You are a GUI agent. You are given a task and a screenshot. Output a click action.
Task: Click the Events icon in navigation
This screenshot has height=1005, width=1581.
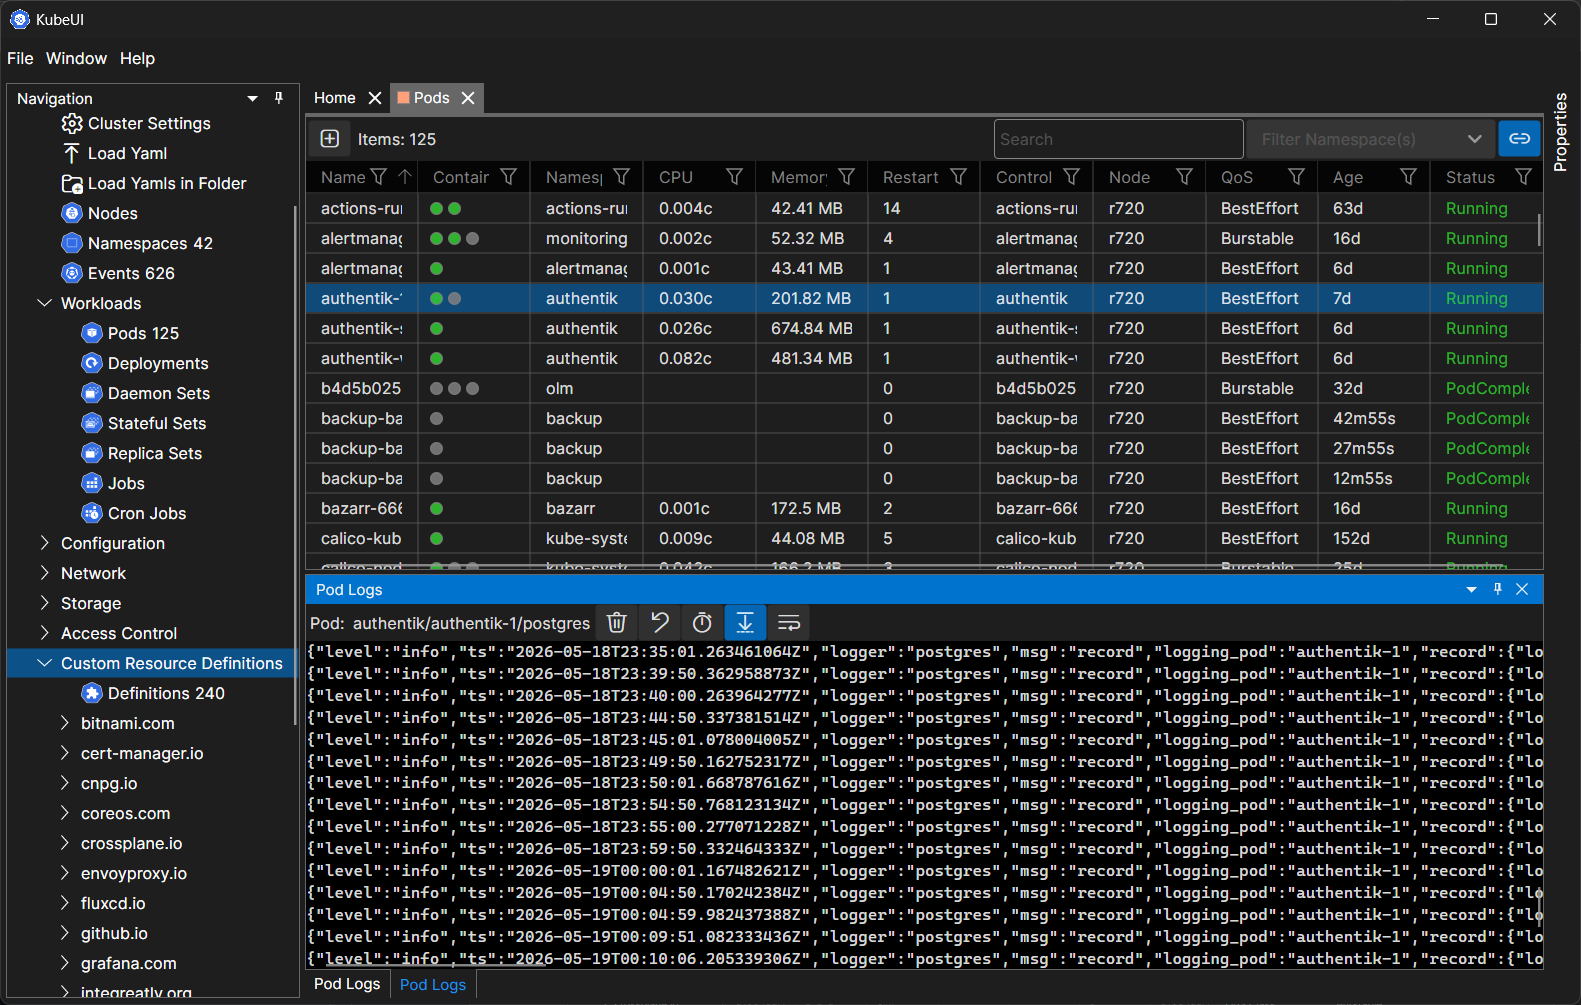(72, 273)
